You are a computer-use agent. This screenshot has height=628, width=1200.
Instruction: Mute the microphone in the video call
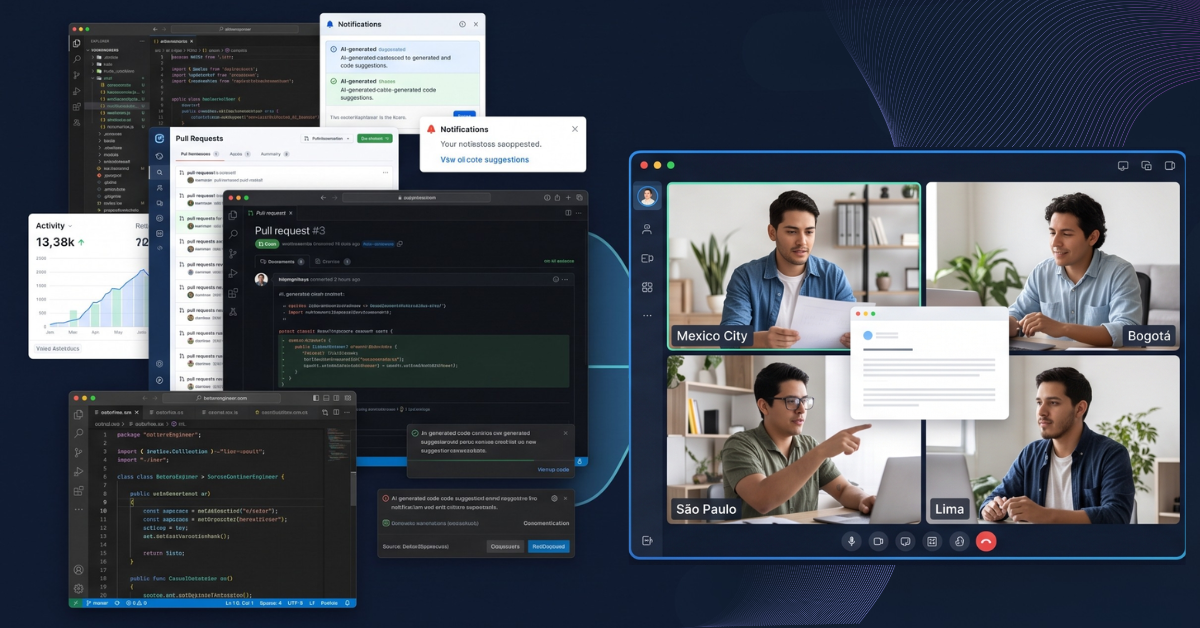(x=852, y=541)
